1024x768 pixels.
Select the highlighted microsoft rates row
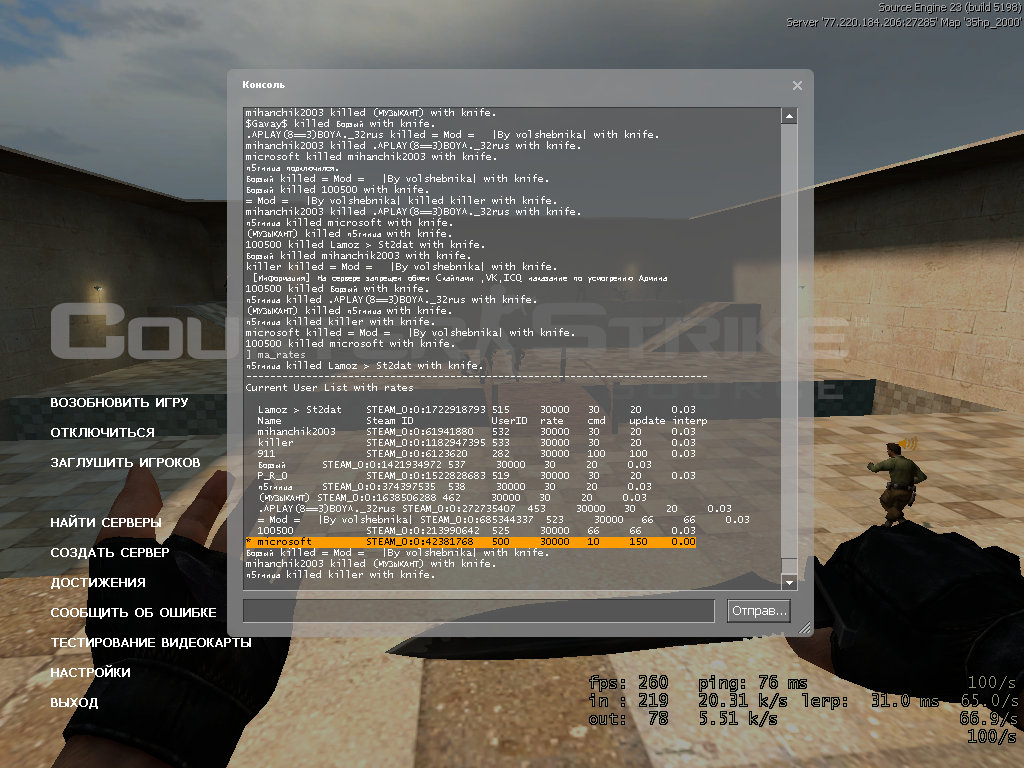[x=470, y=542]
